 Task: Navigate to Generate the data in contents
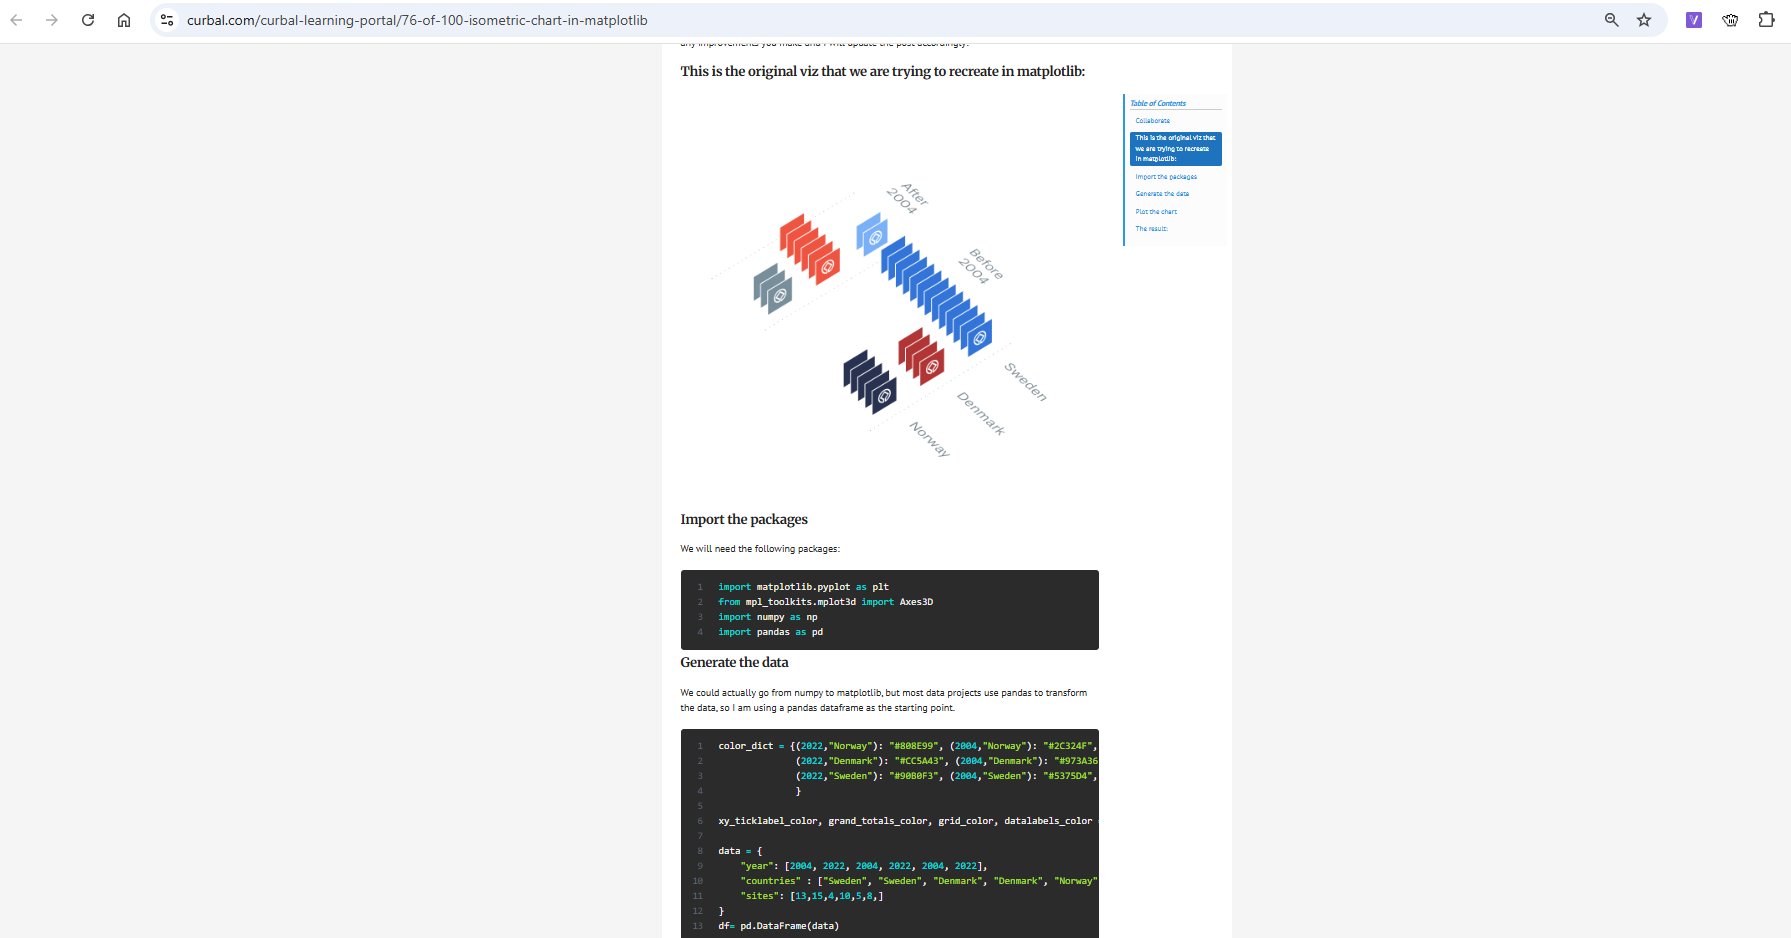tap(1161, 194)
